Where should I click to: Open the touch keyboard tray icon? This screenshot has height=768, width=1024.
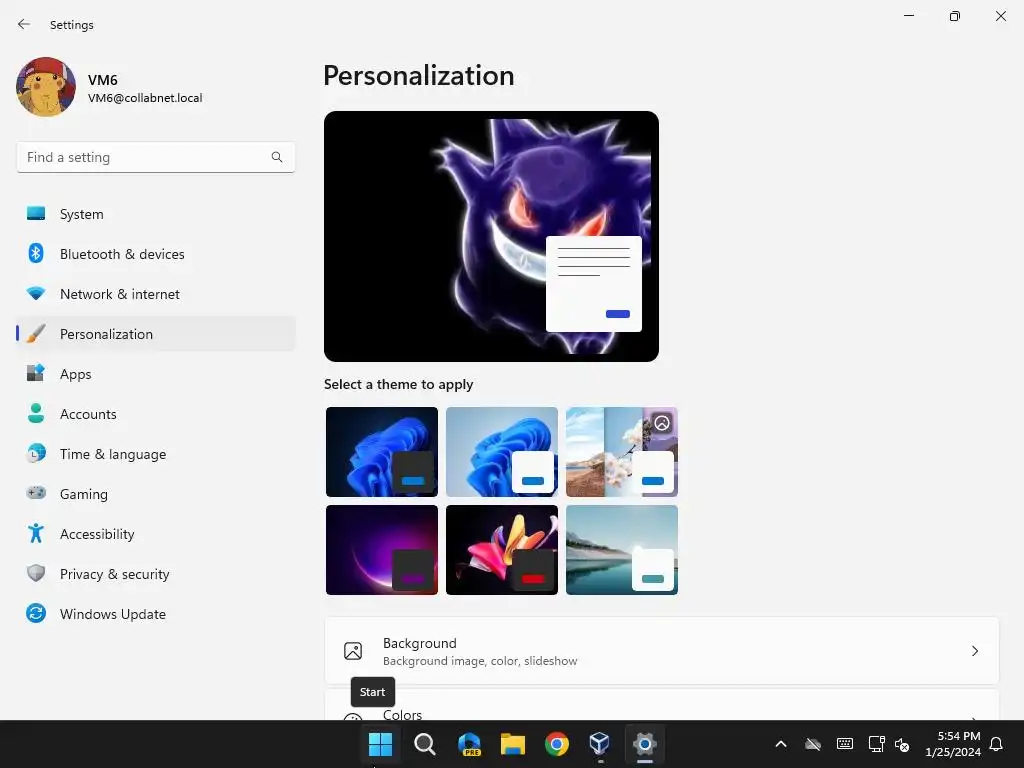[844, 744]
